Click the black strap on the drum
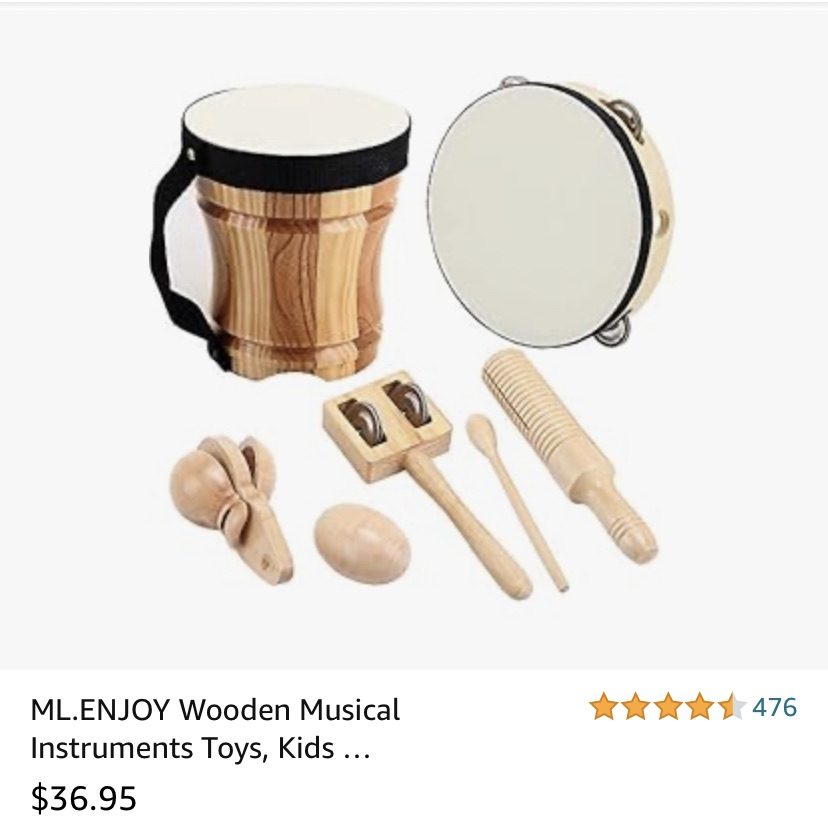Image resolution: width=828 pixels, height=836 pixels. tap(181, 256)
